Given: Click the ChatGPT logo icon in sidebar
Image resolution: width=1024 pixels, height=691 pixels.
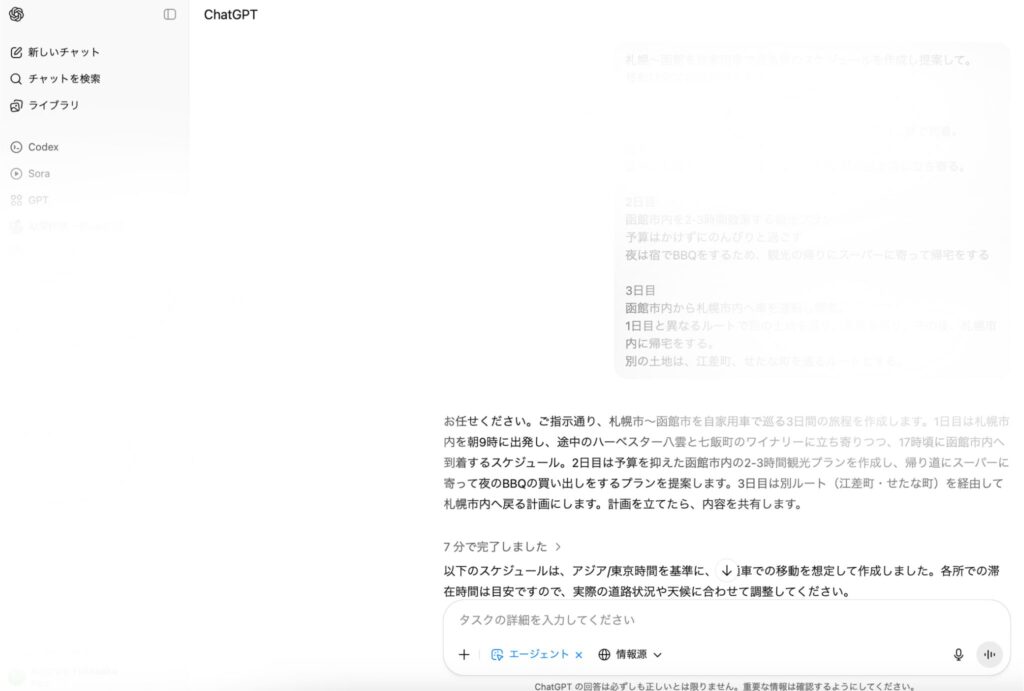Looking at the screenshot, I should [x=17, y=14].
